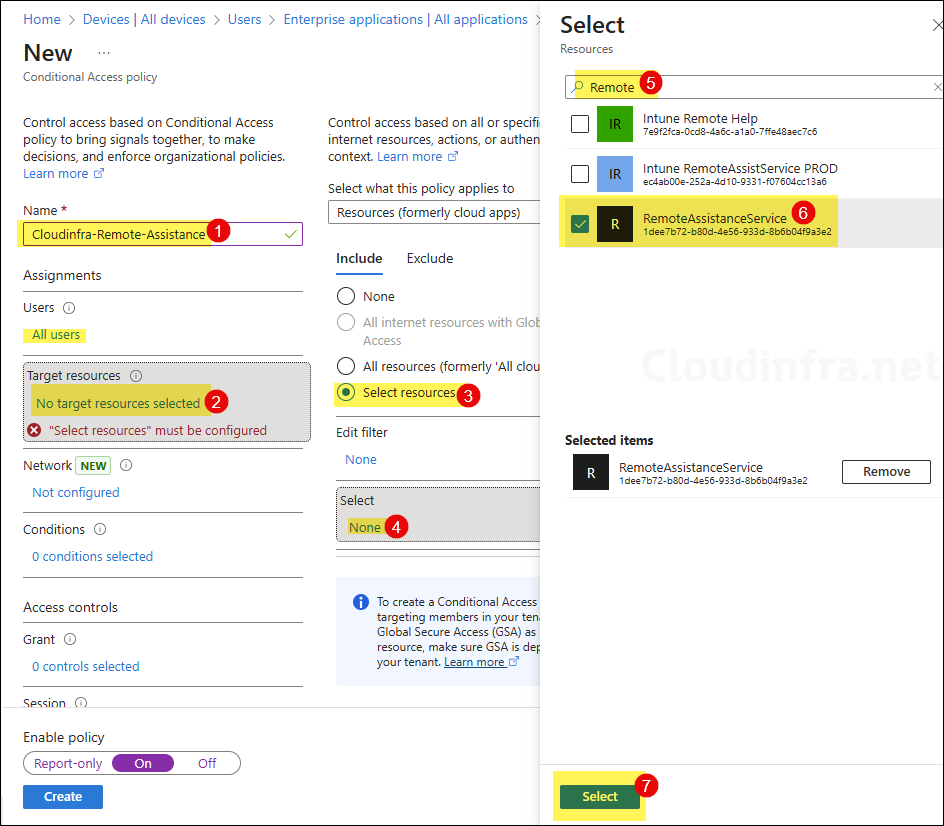Viewport: 944px width, 826px height.
Task: Clear the search box with the X icon
Action: click(936, 87)
